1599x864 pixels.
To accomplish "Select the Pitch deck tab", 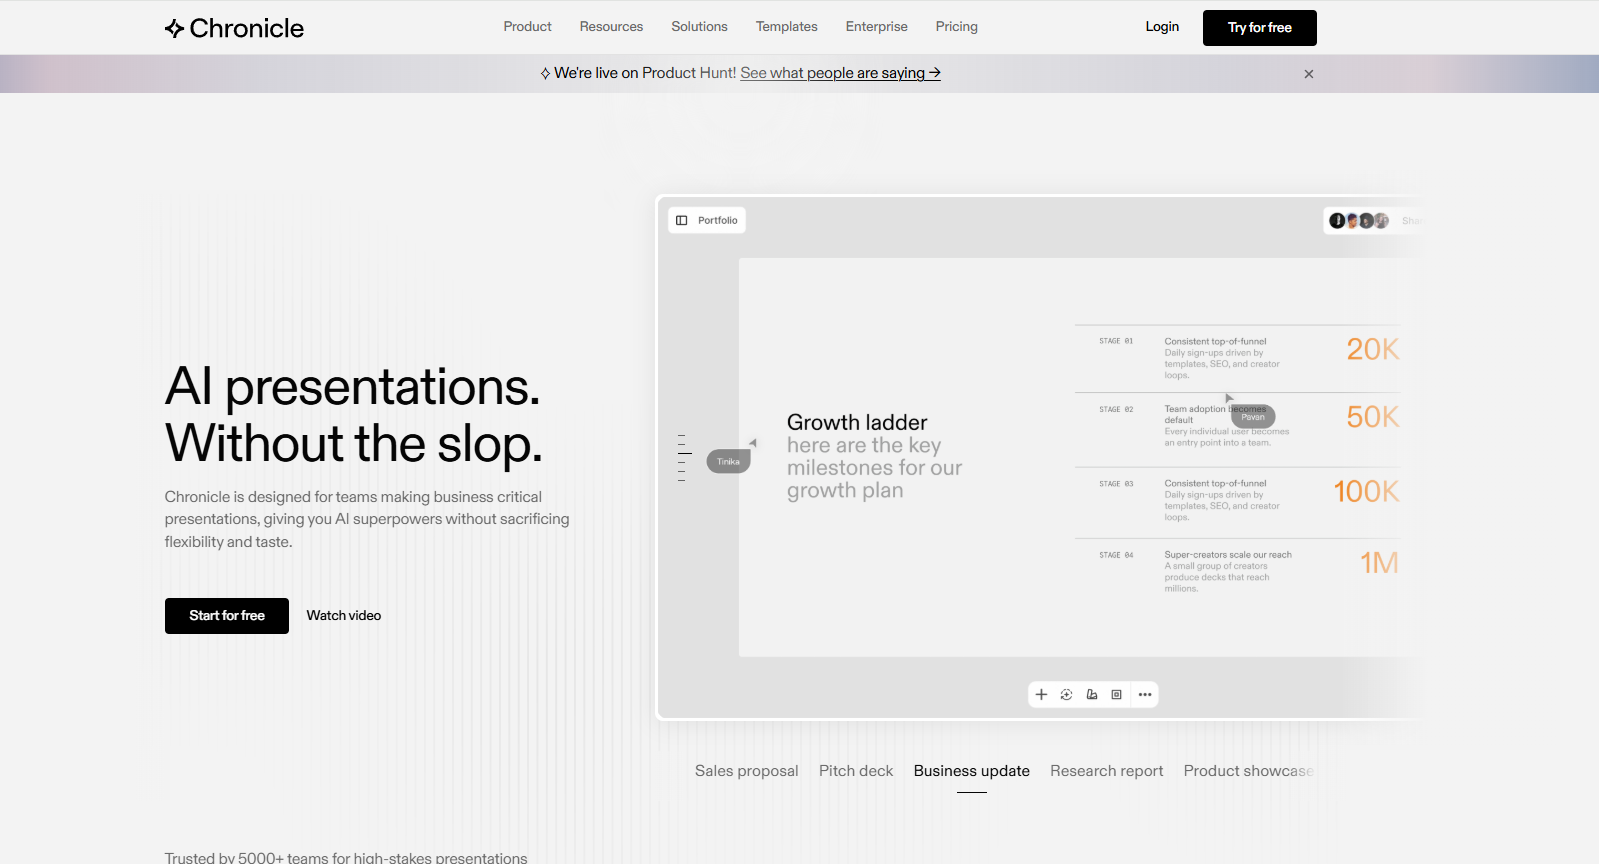I will click(856, 771).
